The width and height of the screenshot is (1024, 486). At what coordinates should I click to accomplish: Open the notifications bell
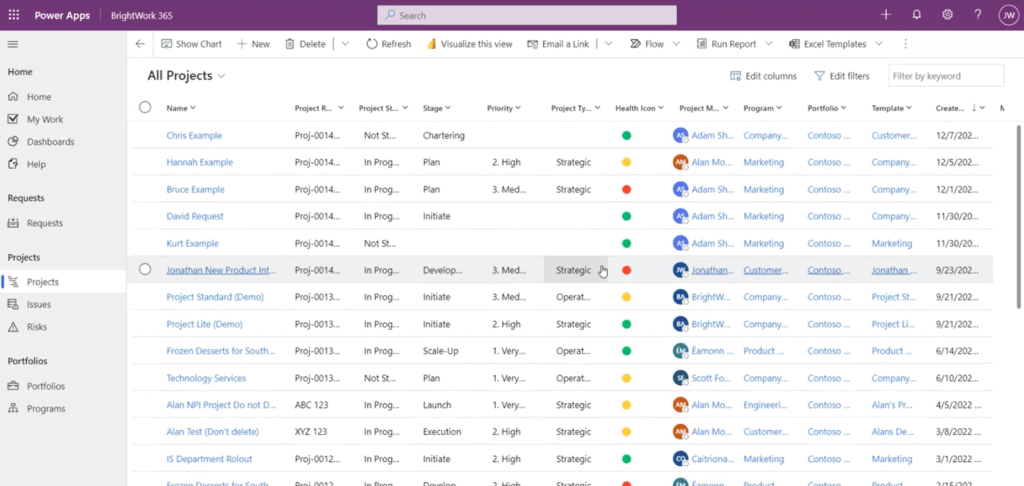[x=916, y=15]
